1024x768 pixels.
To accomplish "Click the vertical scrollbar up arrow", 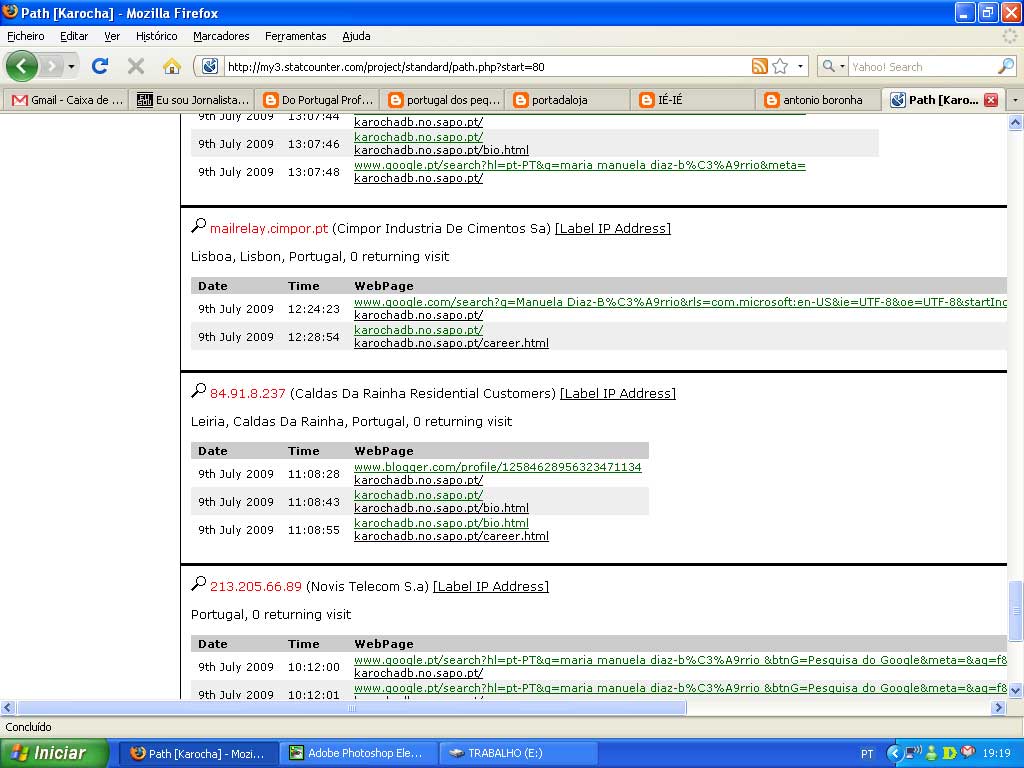I will click(1016, 122).
